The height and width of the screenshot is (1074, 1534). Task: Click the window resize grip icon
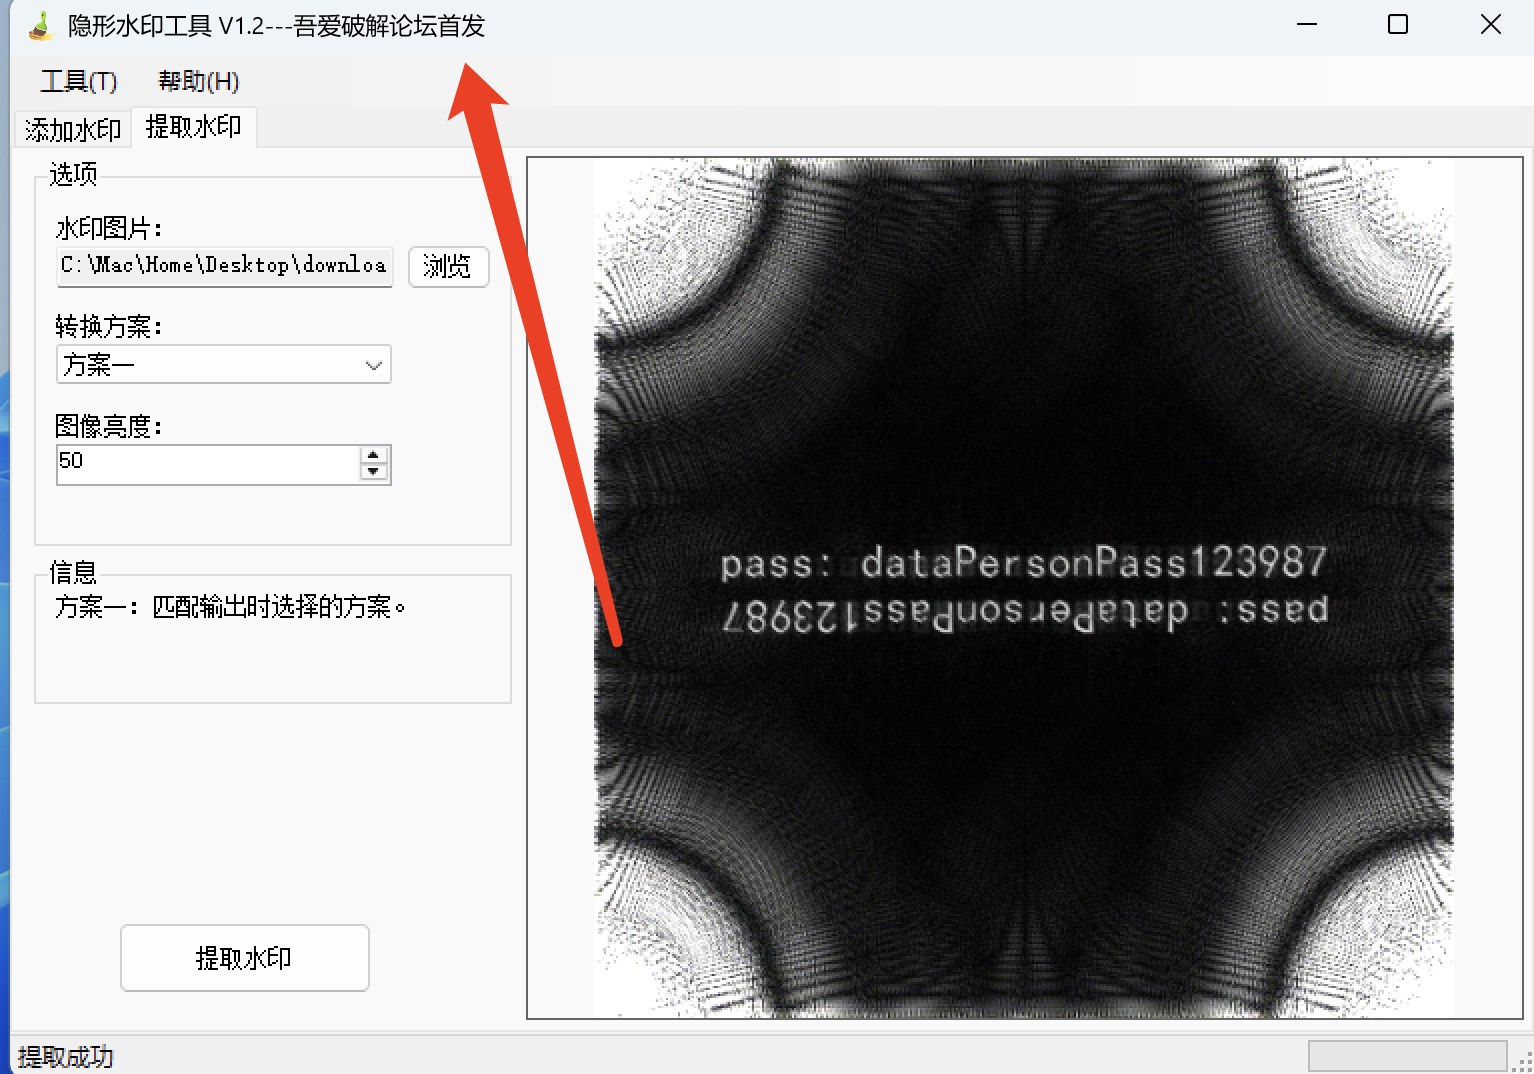tap(1523, 1063)
